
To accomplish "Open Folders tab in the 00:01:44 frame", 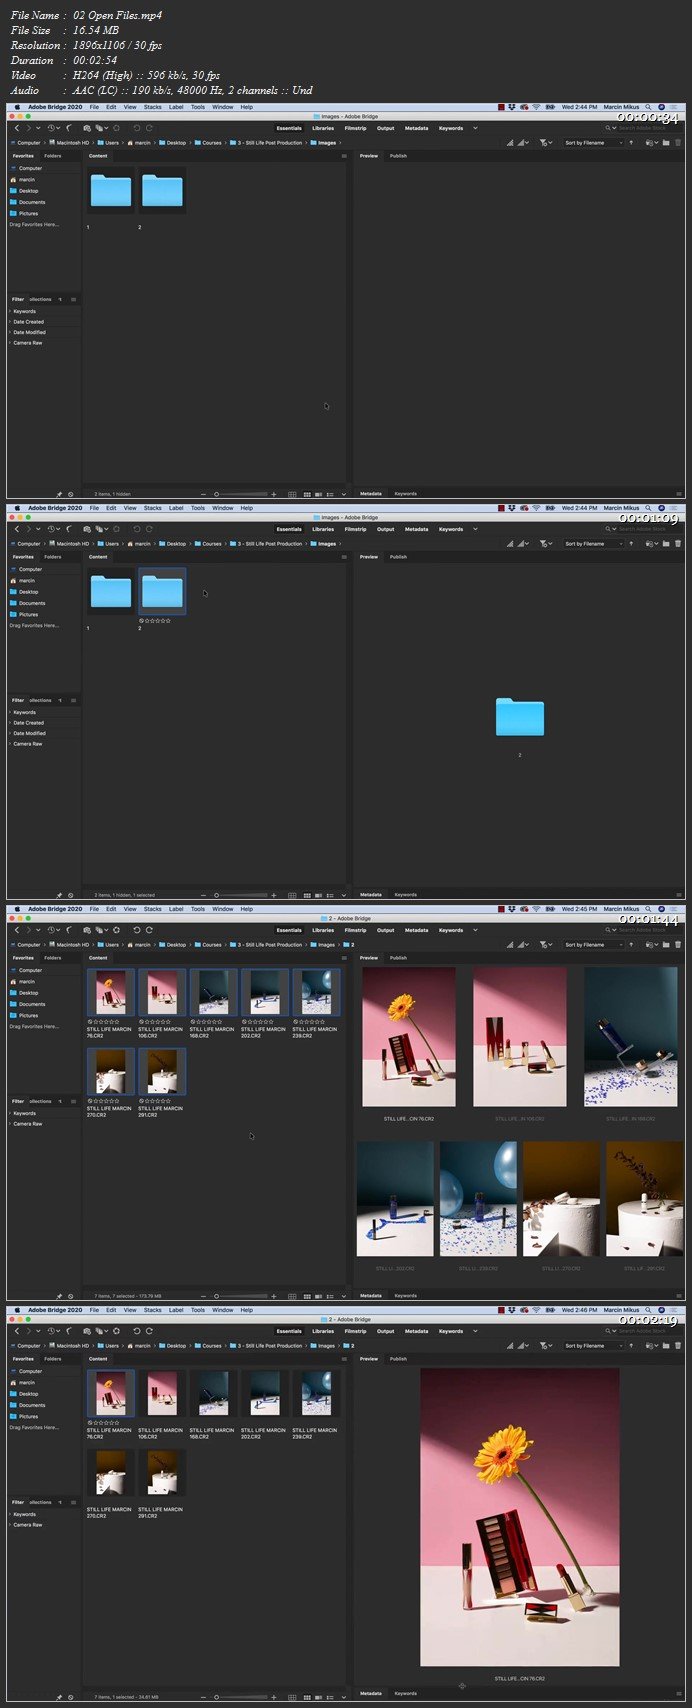I will tap(53, 957).
